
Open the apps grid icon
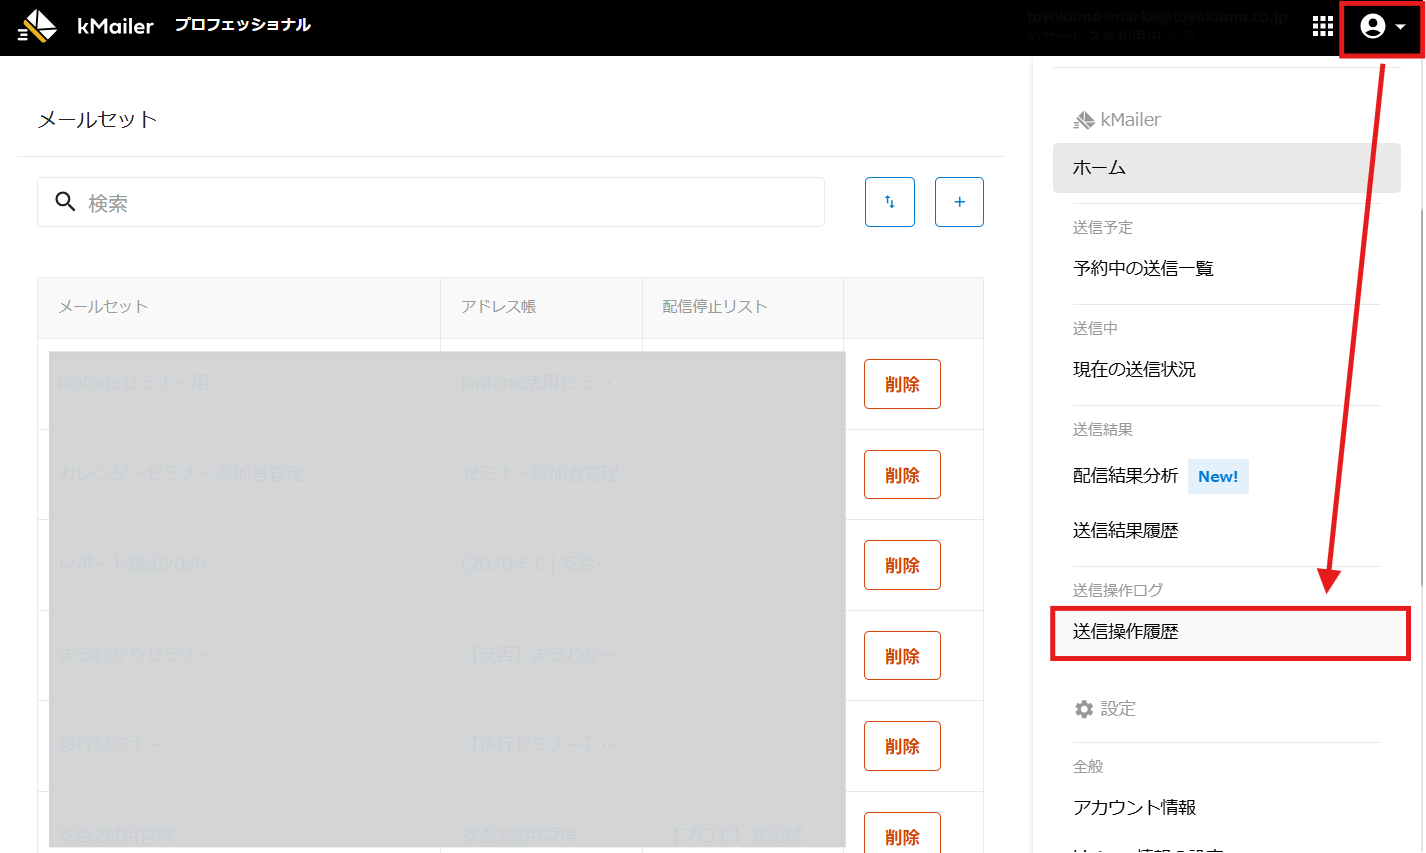pos(1322,26)
